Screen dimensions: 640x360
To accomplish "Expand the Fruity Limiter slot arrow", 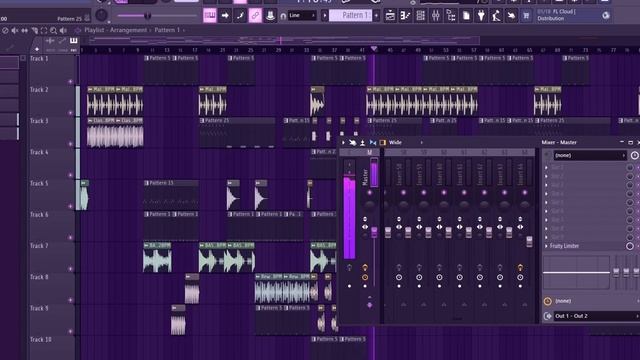I will (547, 246).
